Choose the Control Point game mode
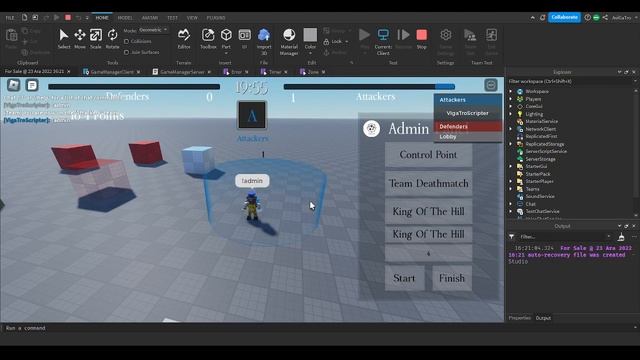The width and height of the screenshot is (640, 360). point(428,155)
